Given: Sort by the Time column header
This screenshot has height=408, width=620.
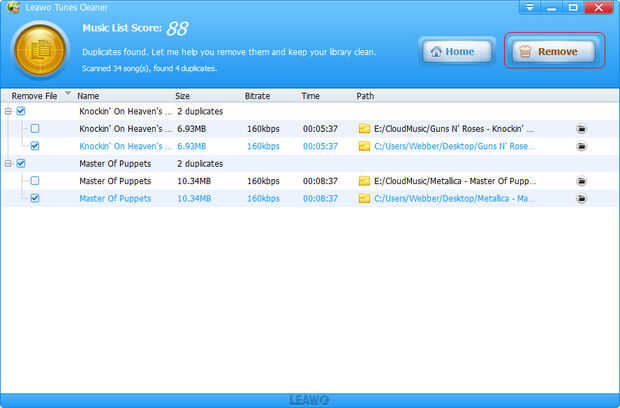Looking at the screenshot, I should (310, 96).
